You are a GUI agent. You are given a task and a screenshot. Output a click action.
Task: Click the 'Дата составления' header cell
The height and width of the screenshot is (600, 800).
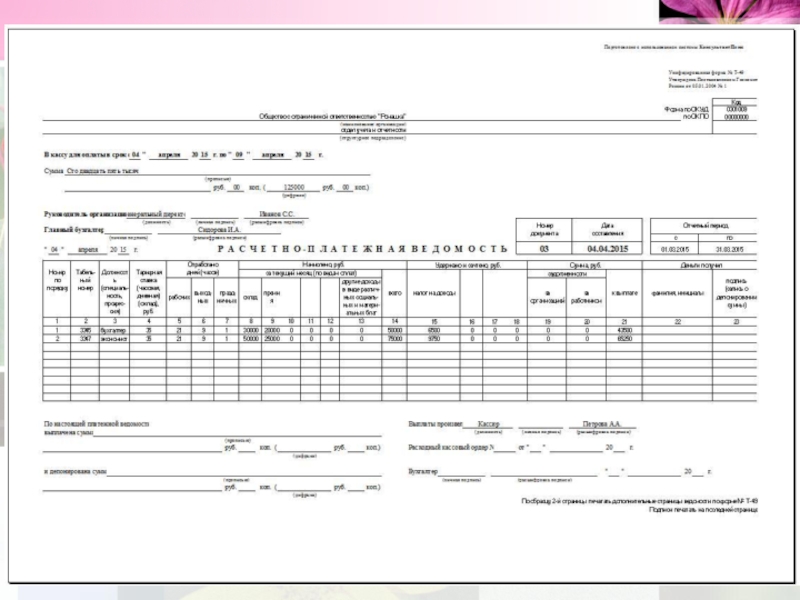[x=605, y=229]
